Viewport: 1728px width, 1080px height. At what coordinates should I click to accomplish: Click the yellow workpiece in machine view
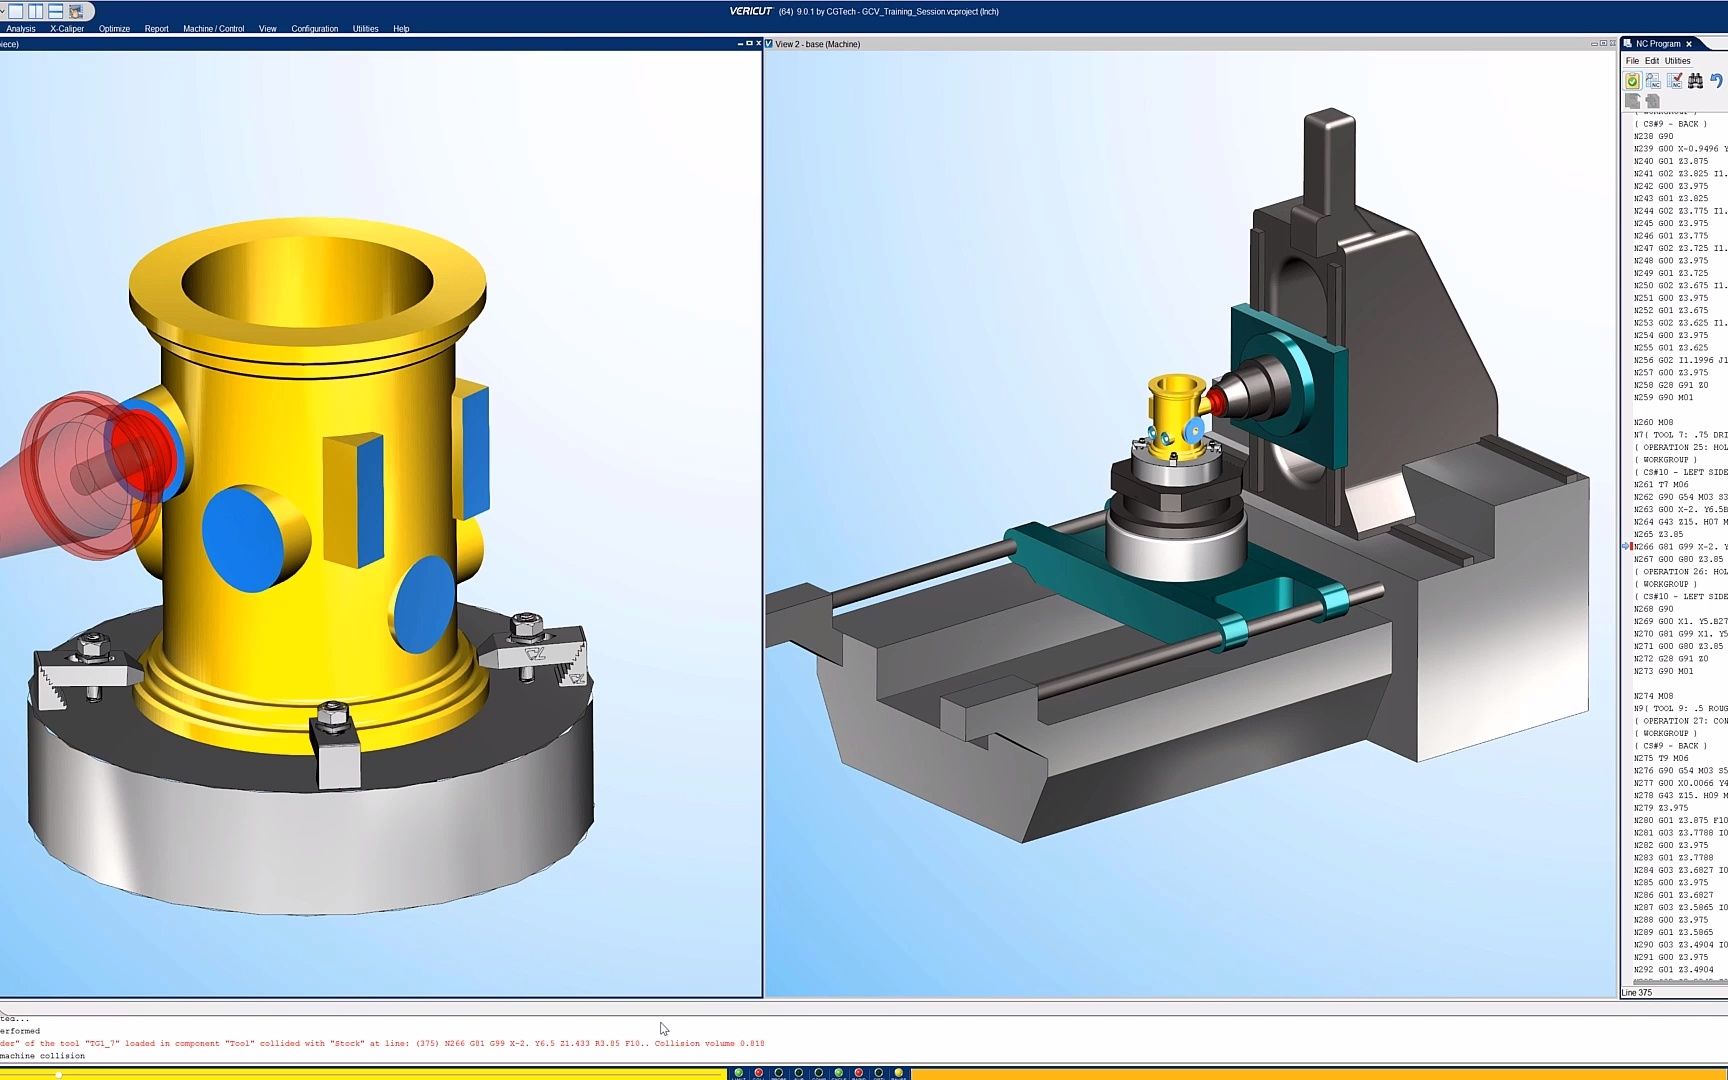(x=1176, y=410)
